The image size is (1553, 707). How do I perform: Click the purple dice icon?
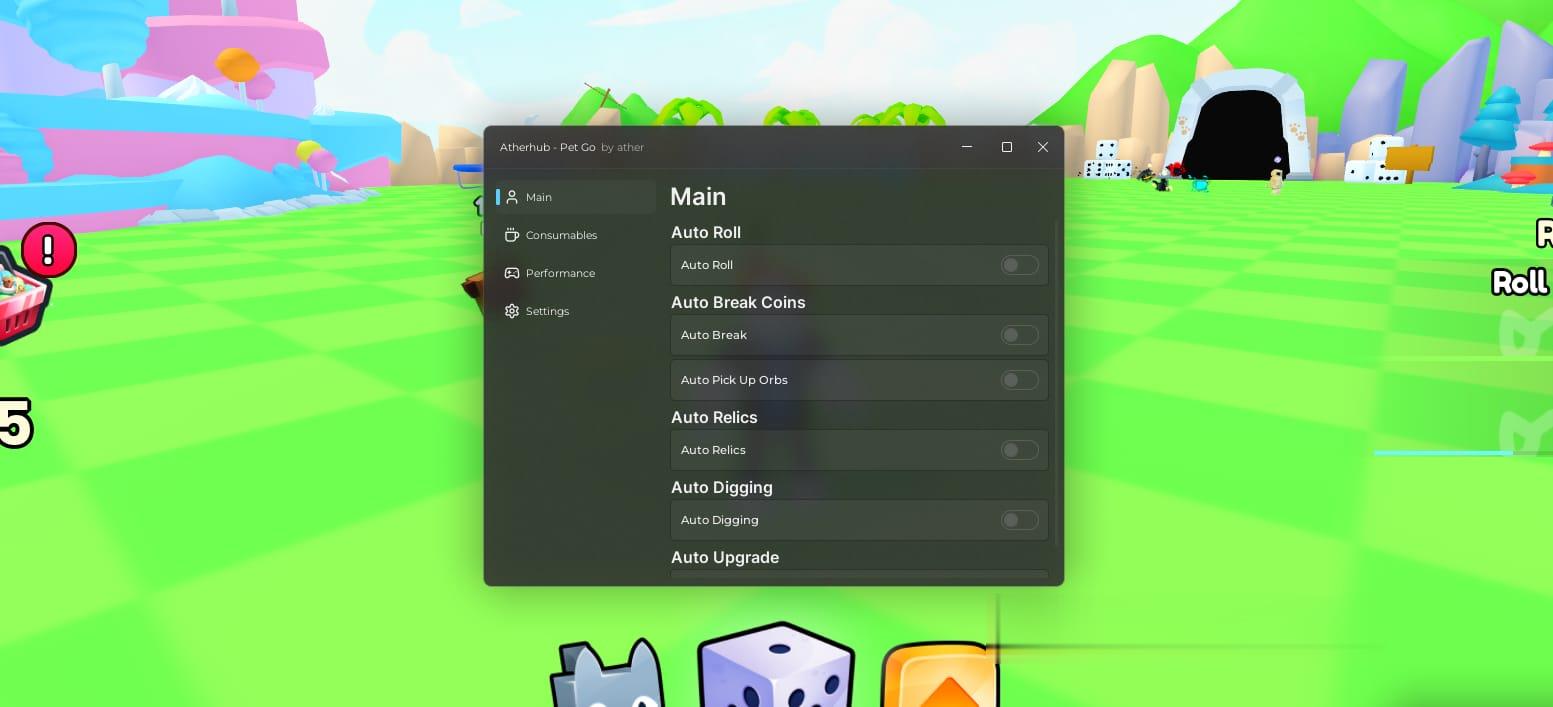point(775,668)
